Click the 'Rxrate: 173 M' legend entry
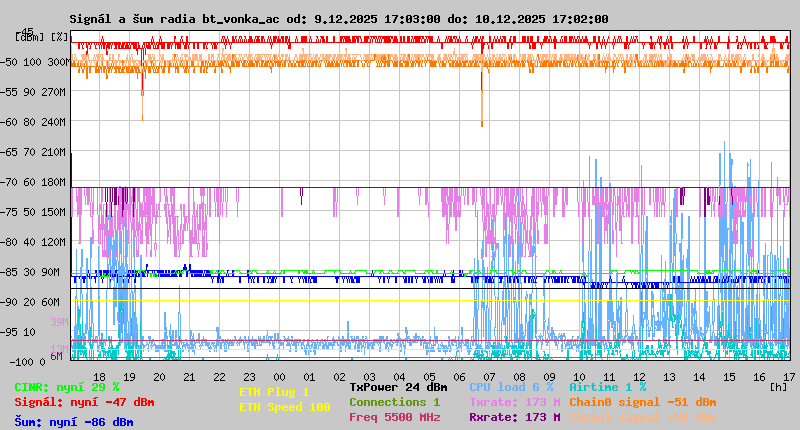This screenshot has width=800, height=430. 515,417
